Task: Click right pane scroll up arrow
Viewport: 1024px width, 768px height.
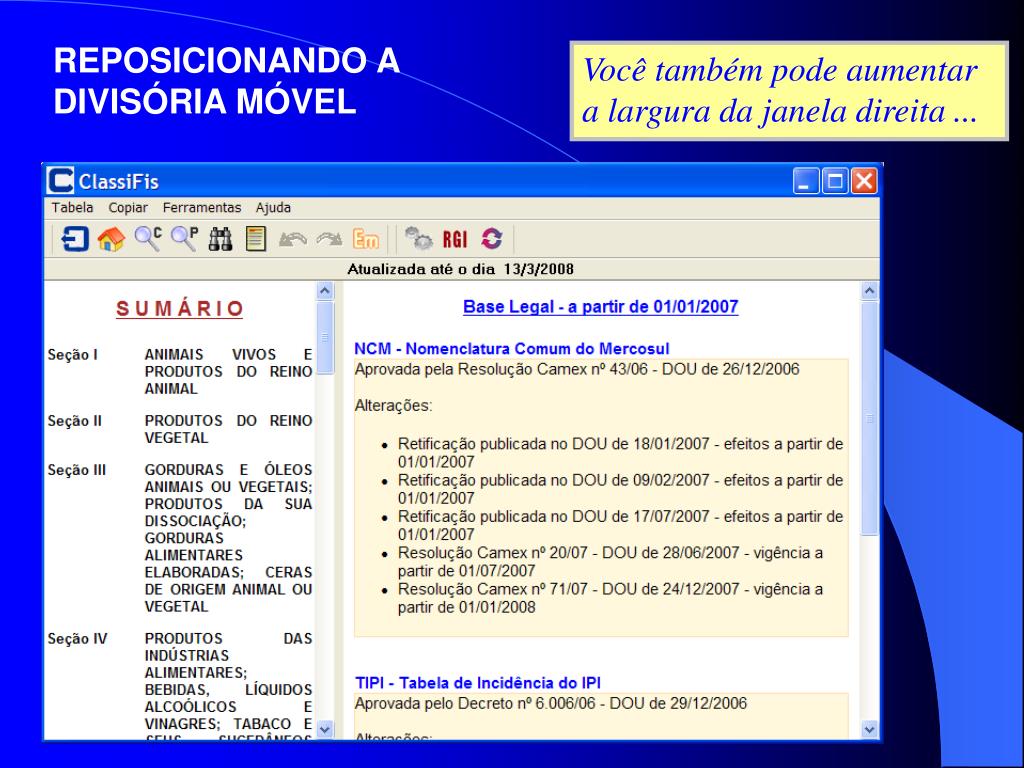Action: click(x=869, y=291)
